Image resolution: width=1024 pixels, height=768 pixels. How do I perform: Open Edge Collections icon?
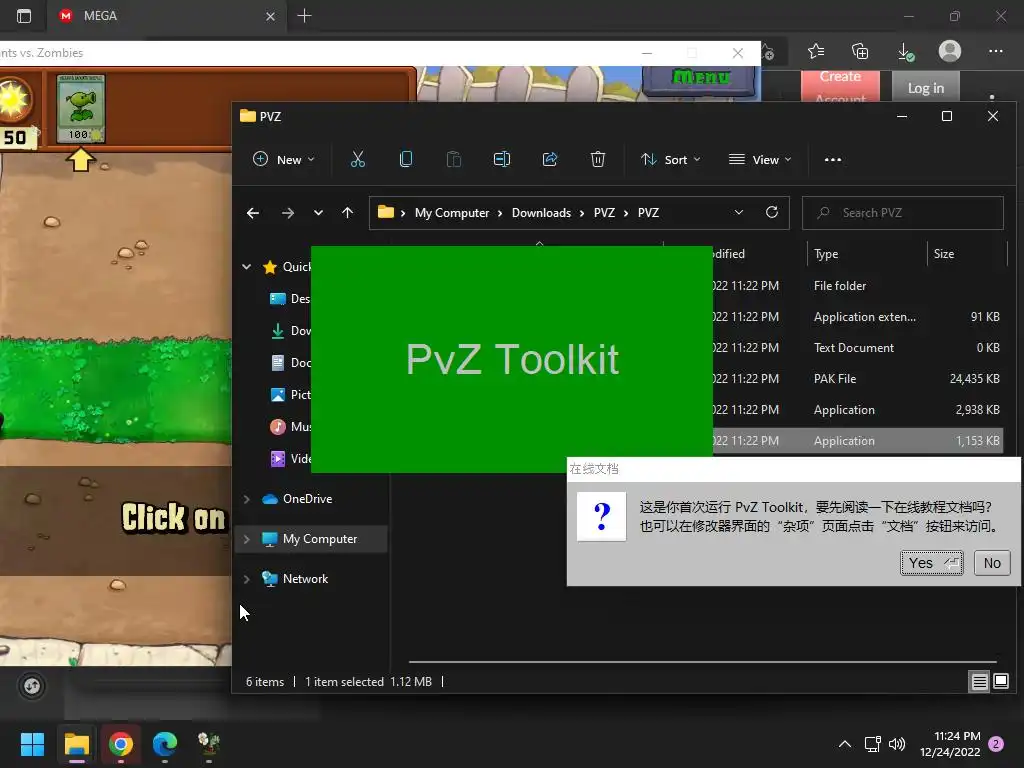860,51
